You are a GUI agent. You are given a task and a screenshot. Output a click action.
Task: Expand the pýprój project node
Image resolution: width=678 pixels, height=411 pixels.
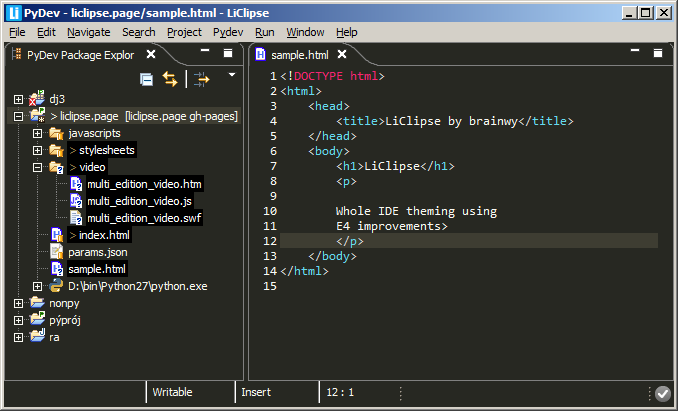(x=18, y=320)
